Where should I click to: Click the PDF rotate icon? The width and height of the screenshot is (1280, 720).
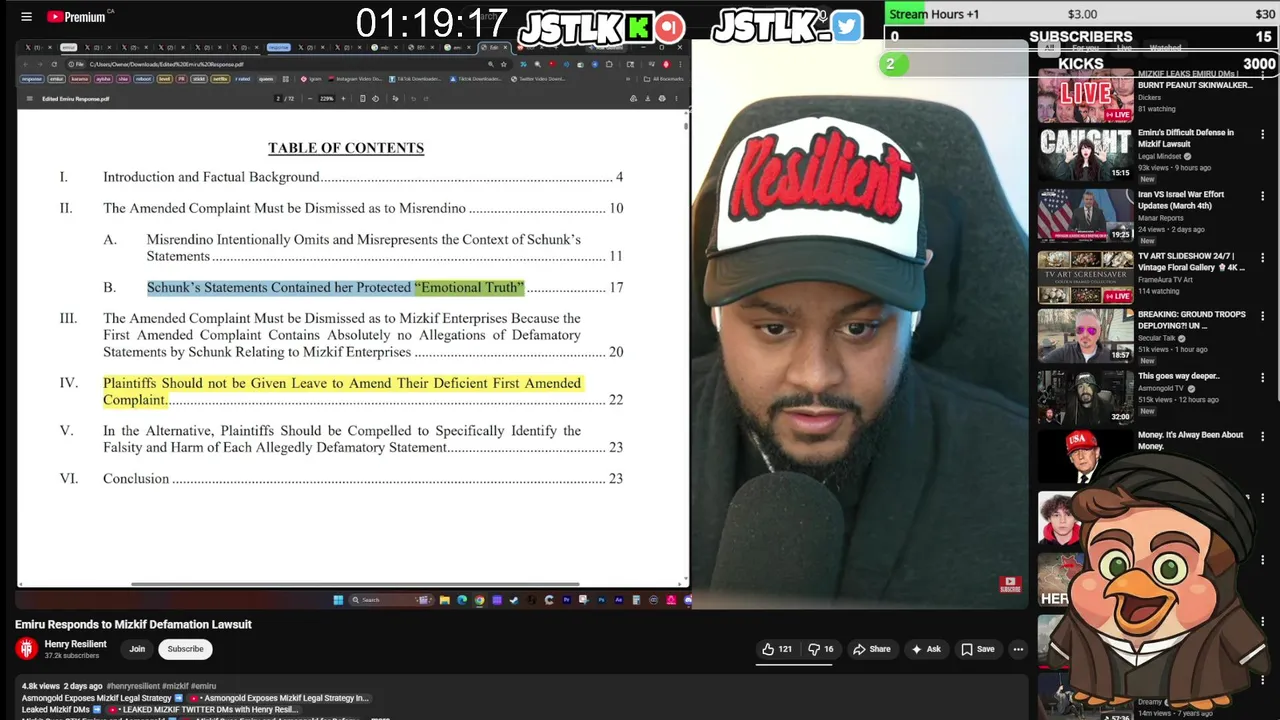(376, 98)
